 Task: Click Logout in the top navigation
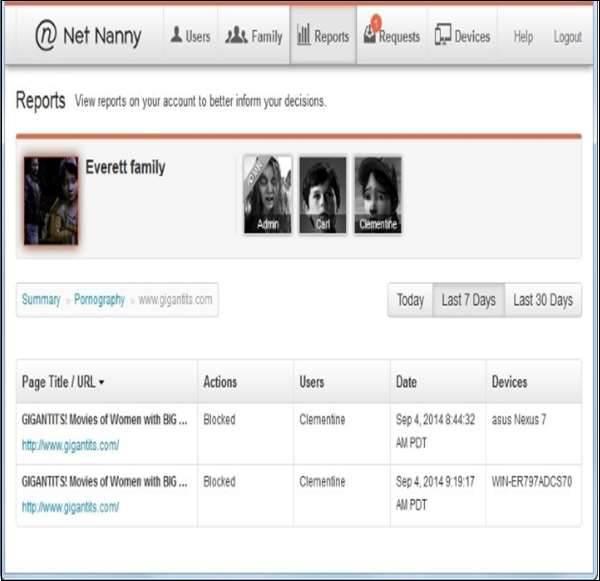click(567, 37)
